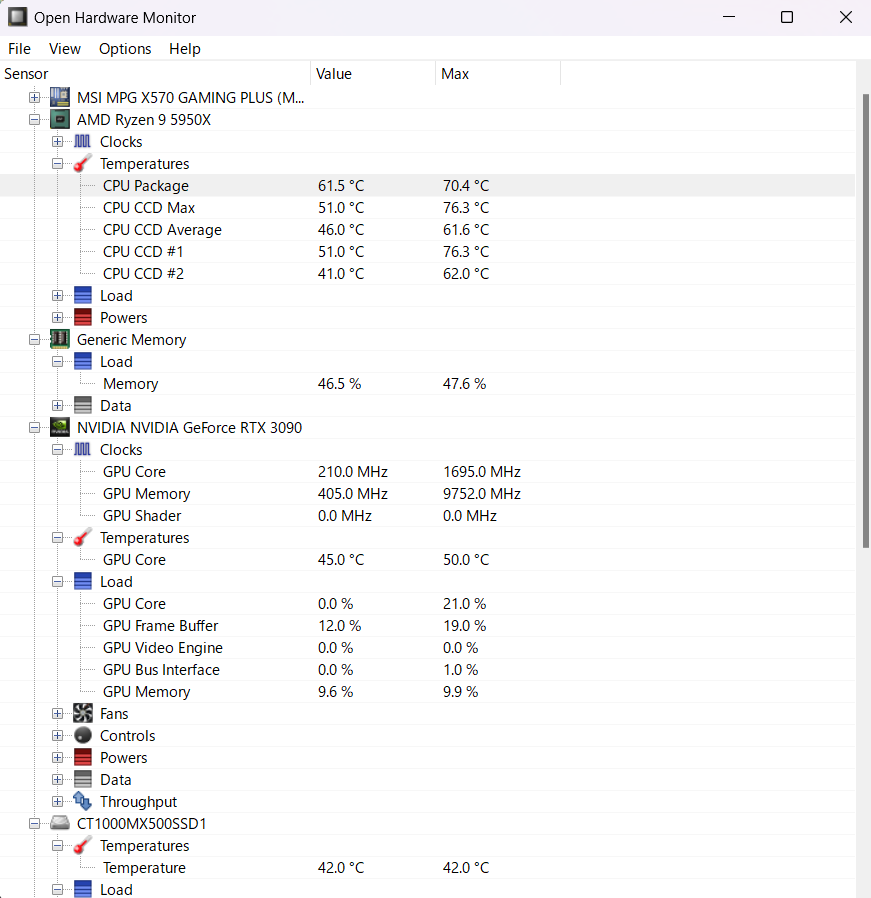Viewport: 871px width, 898px height.
Task: Open the Help menu
Action: [184, 49]
